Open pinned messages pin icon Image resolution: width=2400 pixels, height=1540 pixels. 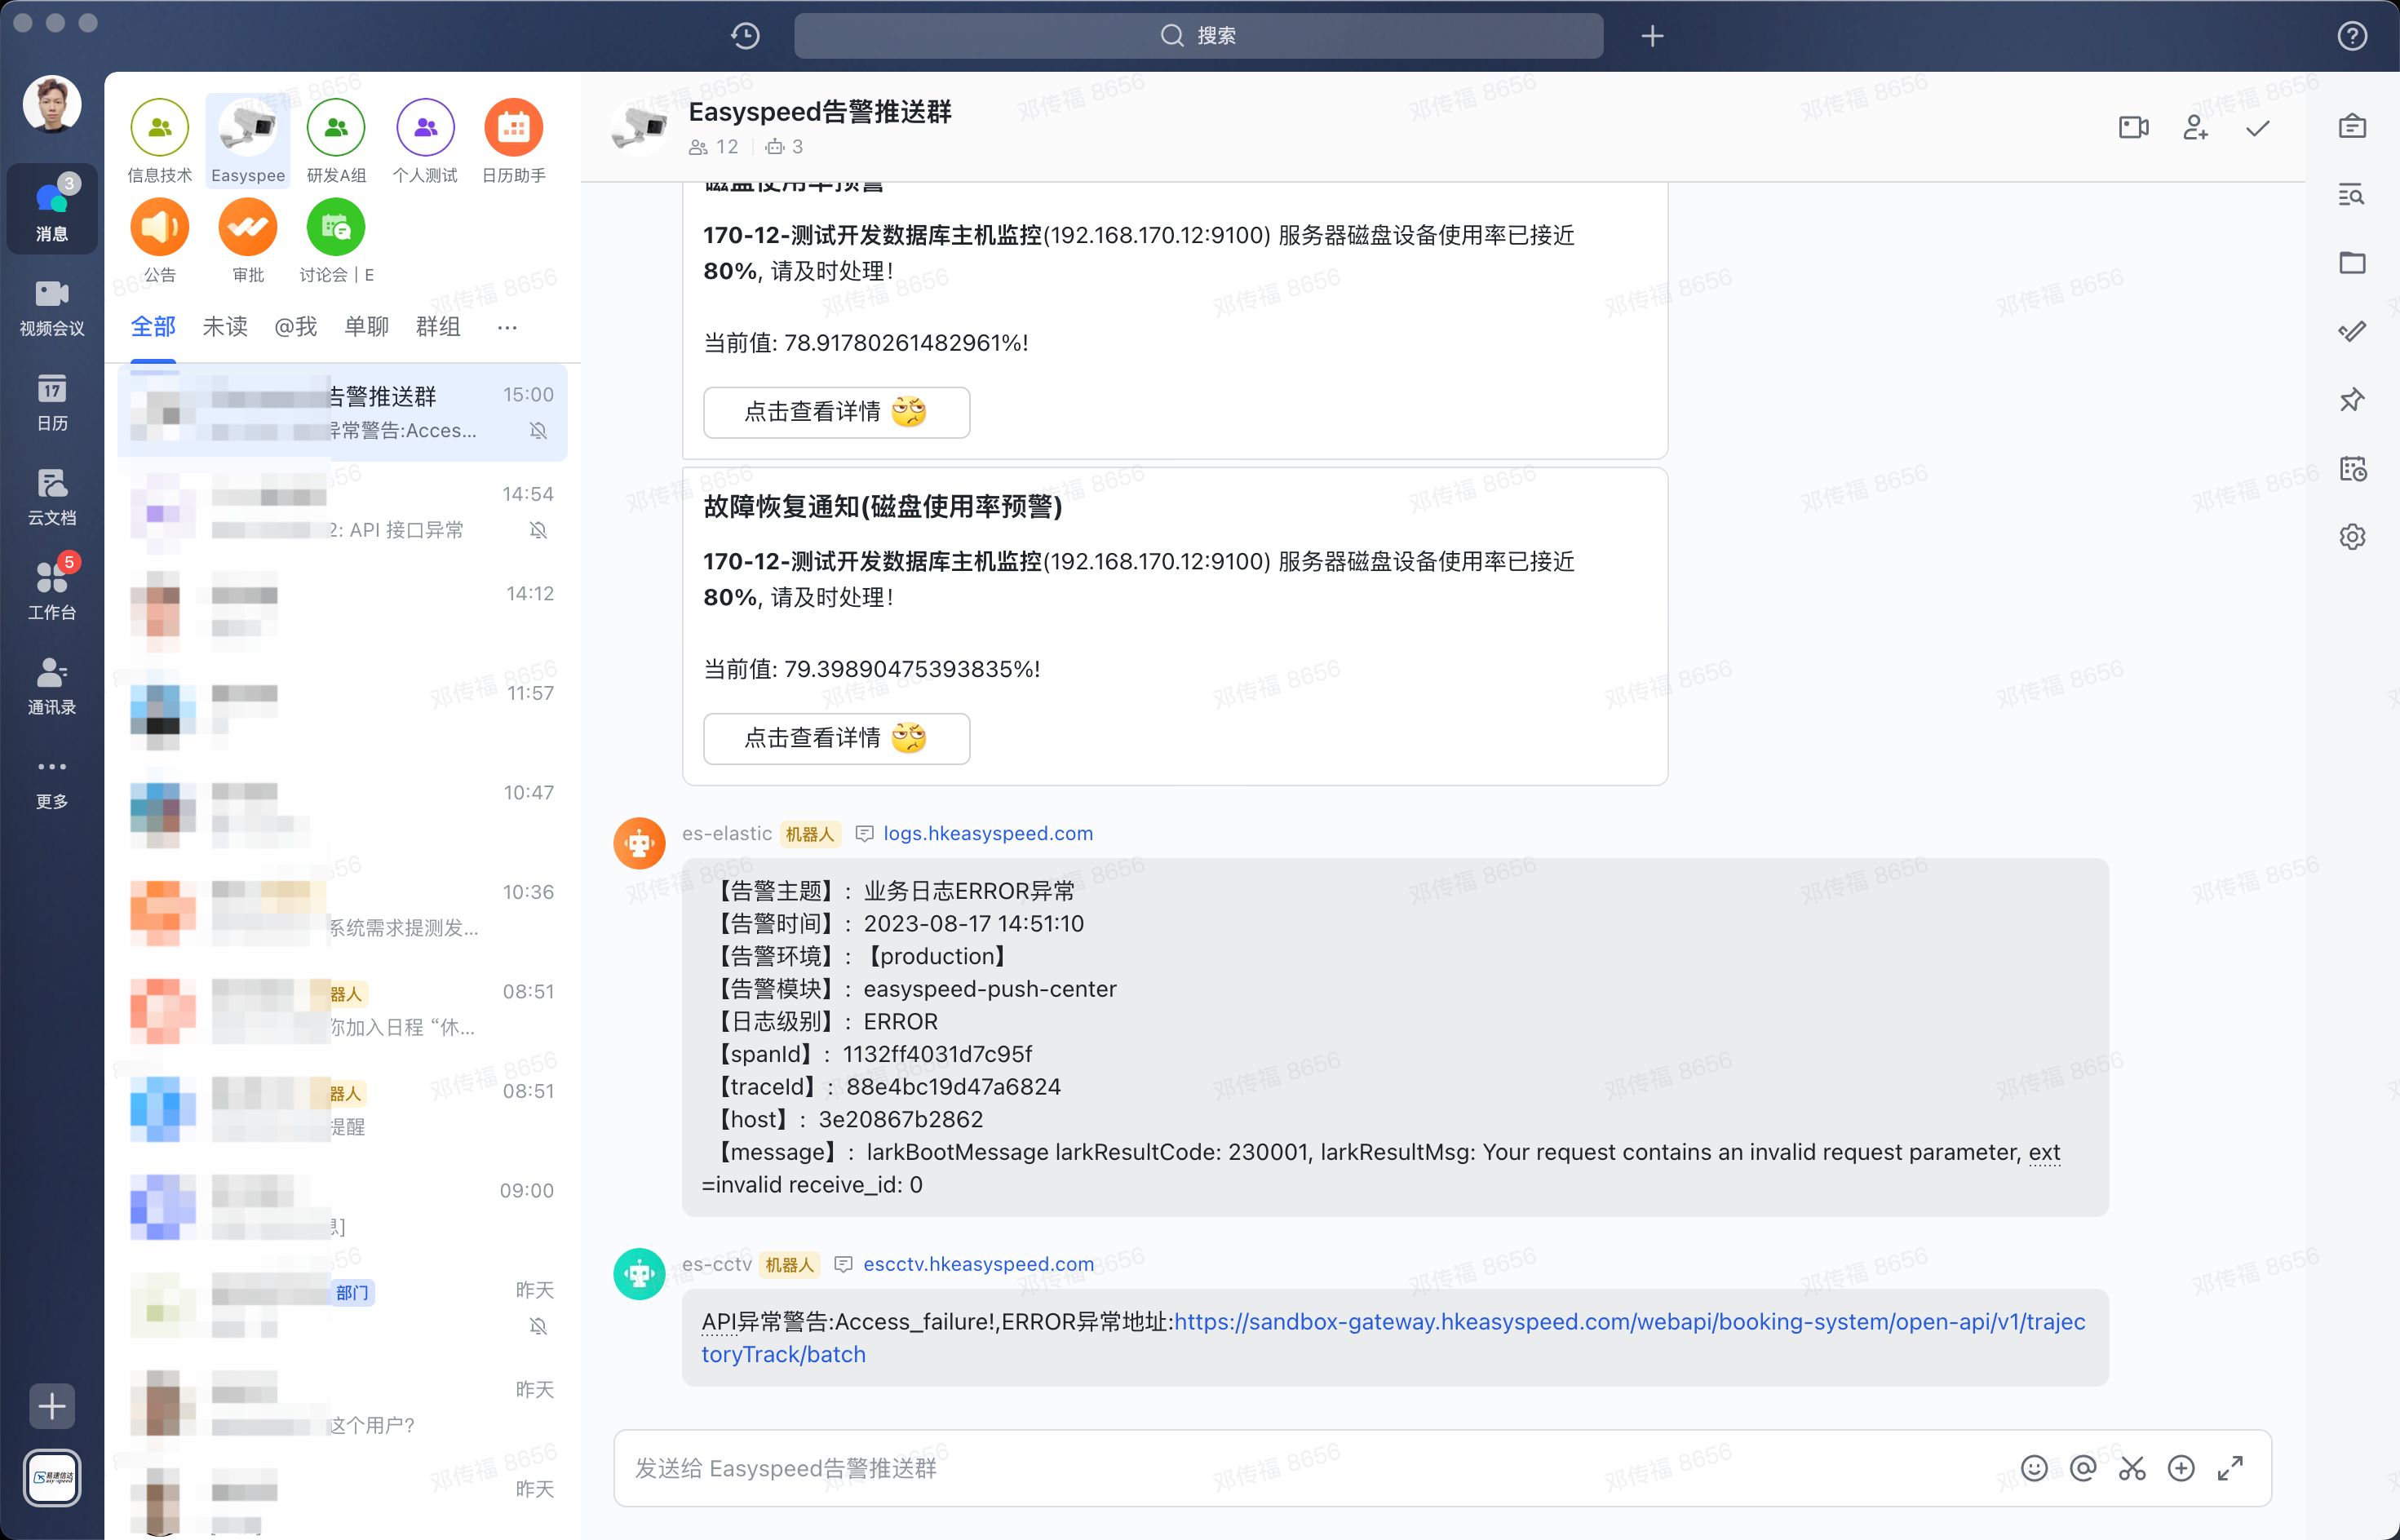pos(2352,399)
